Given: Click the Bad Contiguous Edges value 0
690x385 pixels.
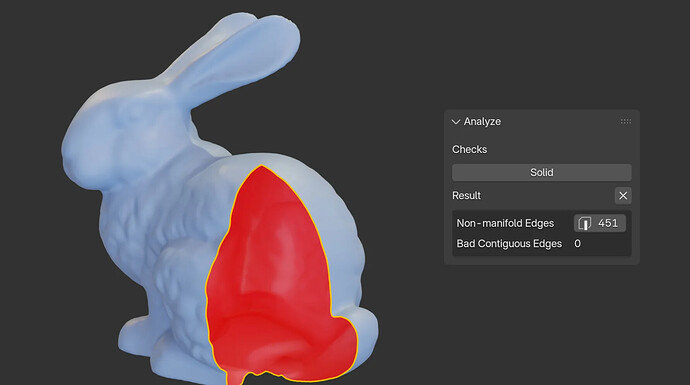Looking at the screenshot, I should pyautogui.click(x=577, y=244).
